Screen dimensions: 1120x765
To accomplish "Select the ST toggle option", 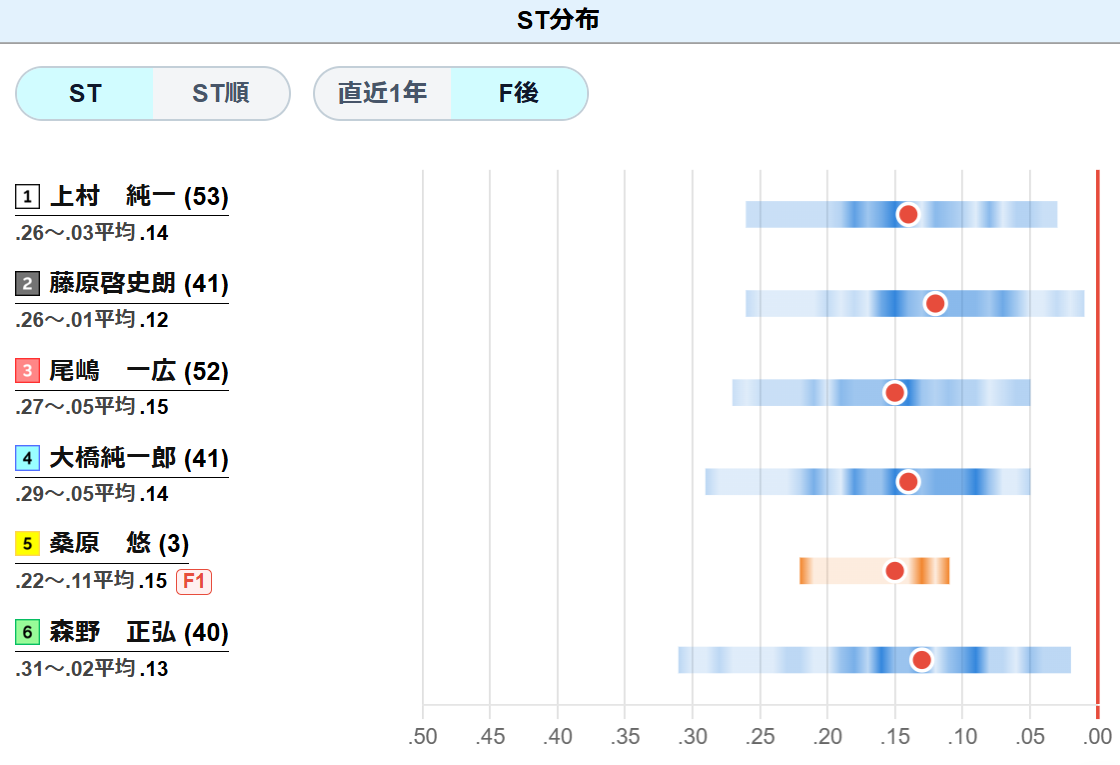I will pos(85,94).
